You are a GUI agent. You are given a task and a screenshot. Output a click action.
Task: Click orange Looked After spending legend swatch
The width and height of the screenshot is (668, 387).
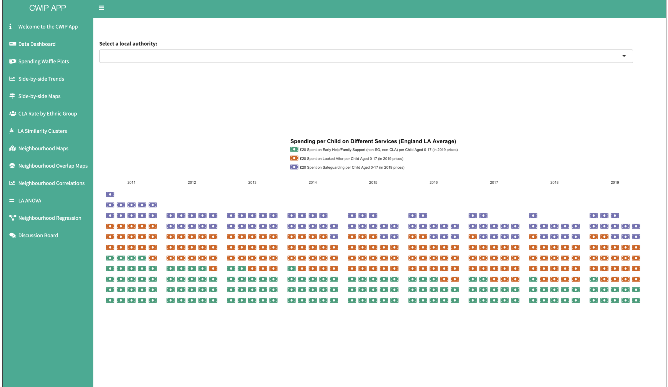point(294,158)
